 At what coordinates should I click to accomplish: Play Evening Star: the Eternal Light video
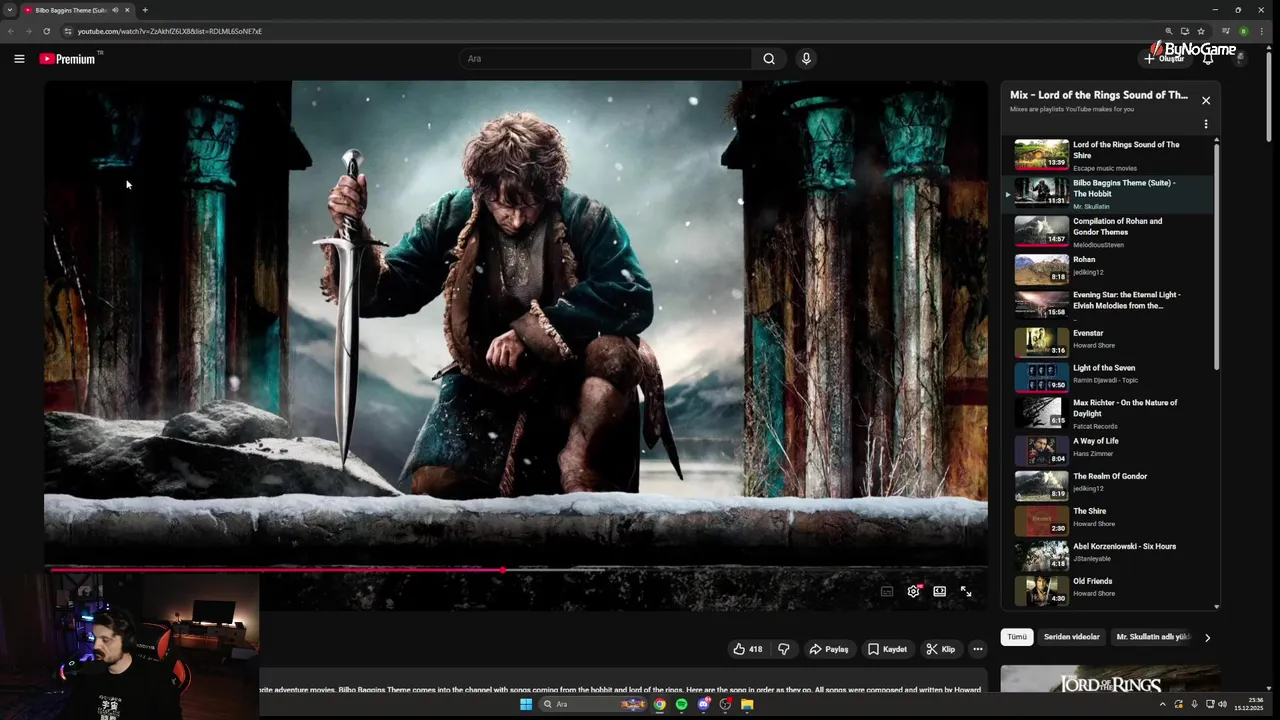click(1109, 304)
